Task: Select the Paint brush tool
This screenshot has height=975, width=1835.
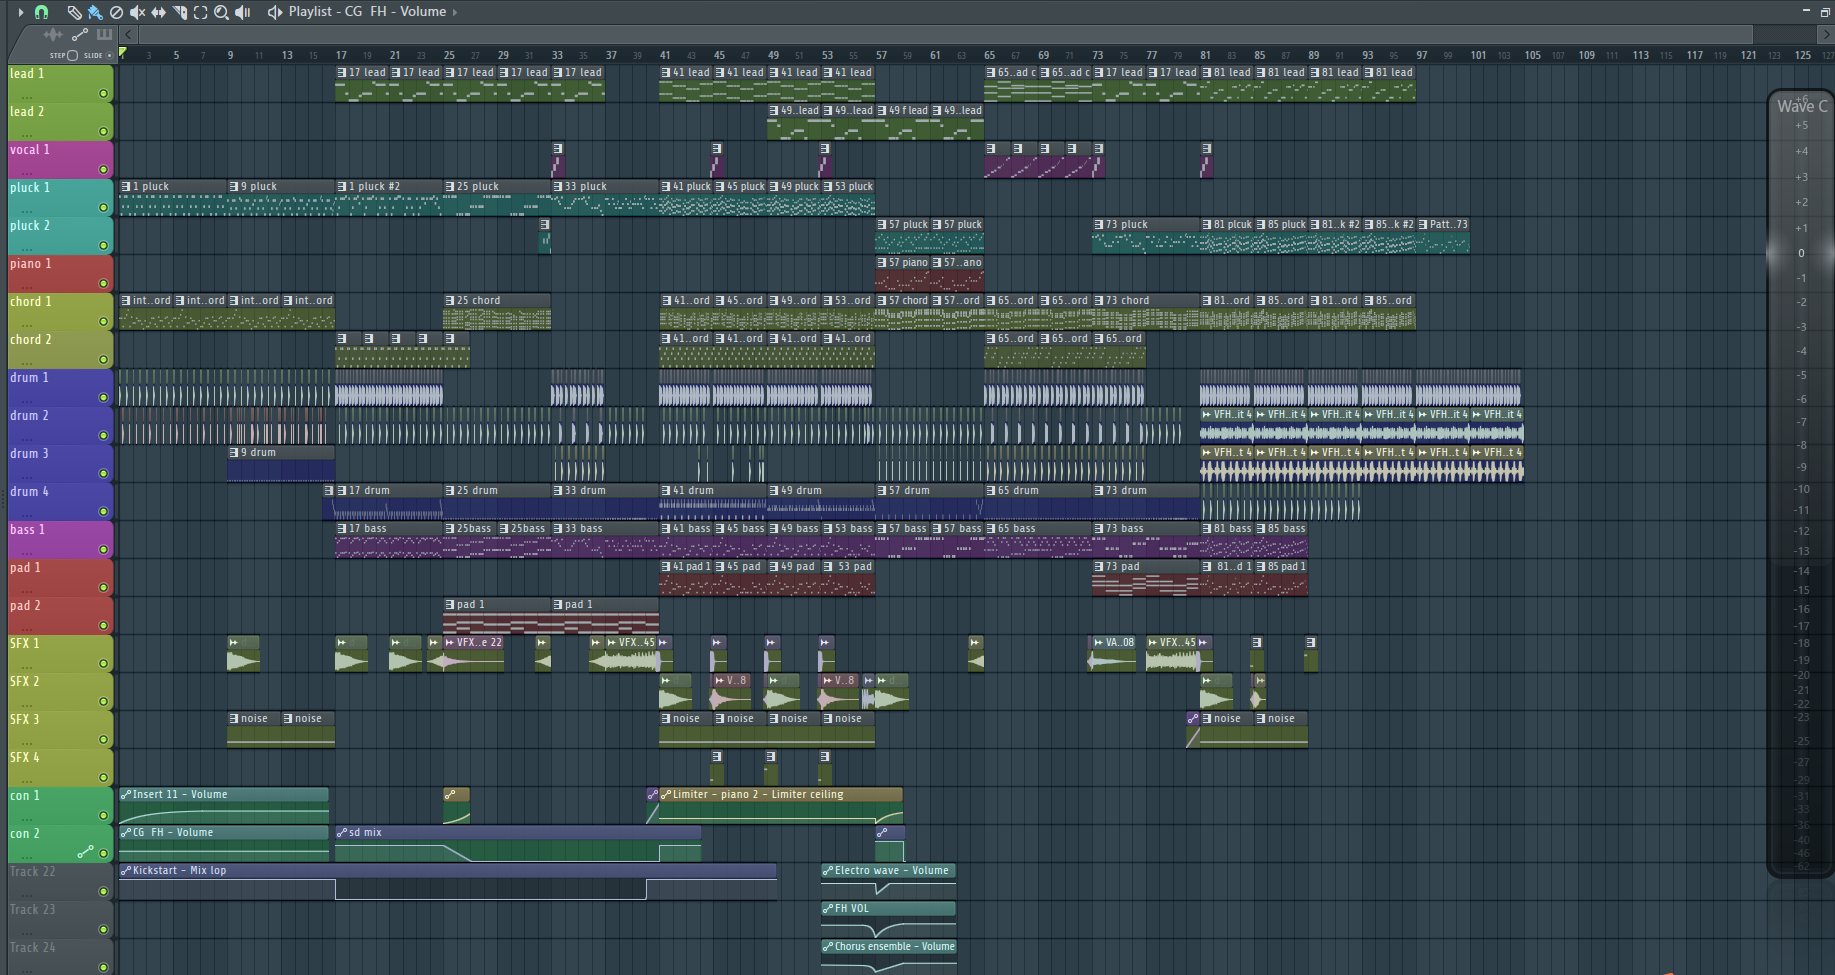Action: point(95,12)
